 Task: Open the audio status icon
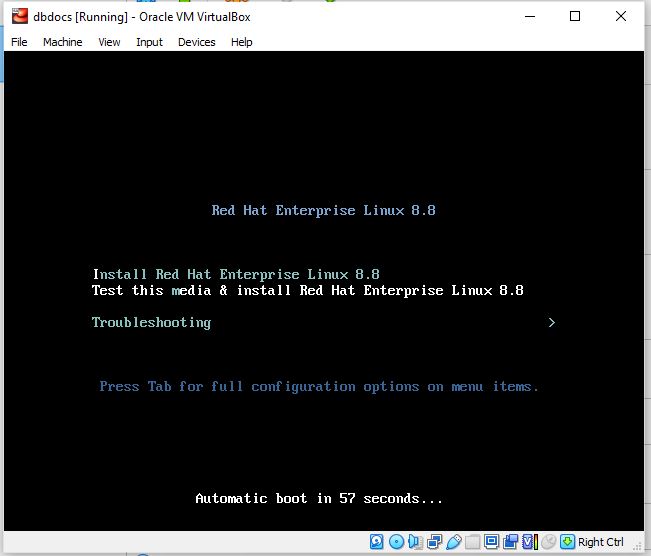[416, 542]
